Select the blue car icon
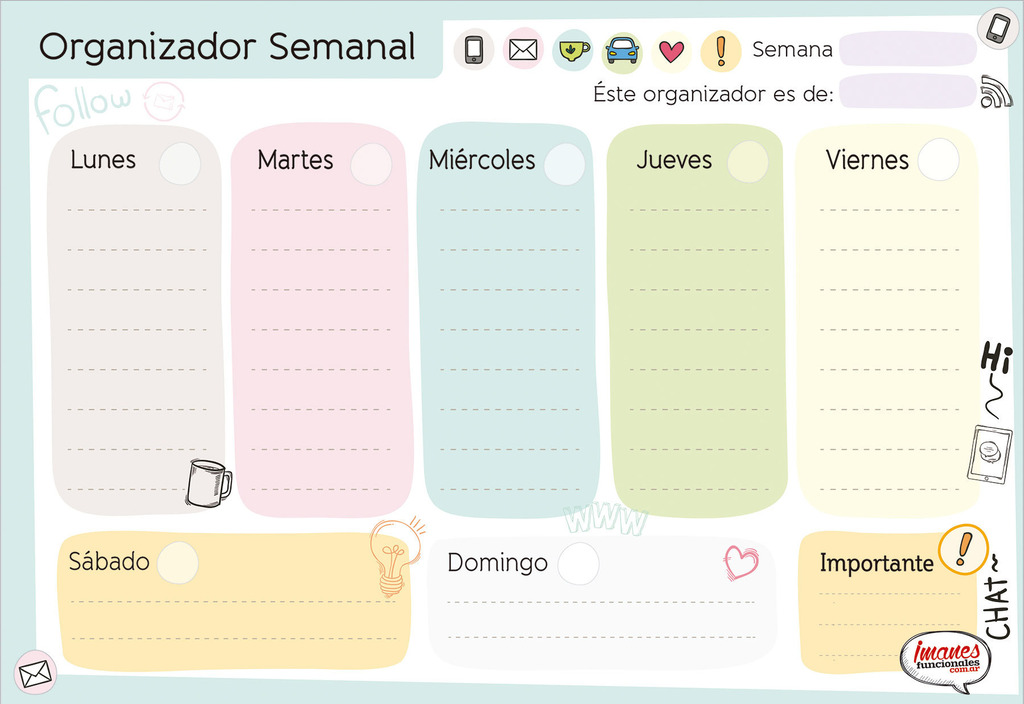 pos(622,51)
